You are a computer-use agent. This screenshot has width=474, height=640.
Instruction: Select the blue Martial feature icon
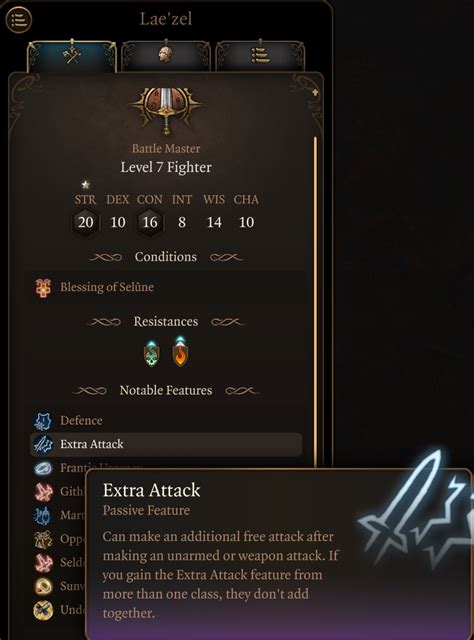[43, 515]
